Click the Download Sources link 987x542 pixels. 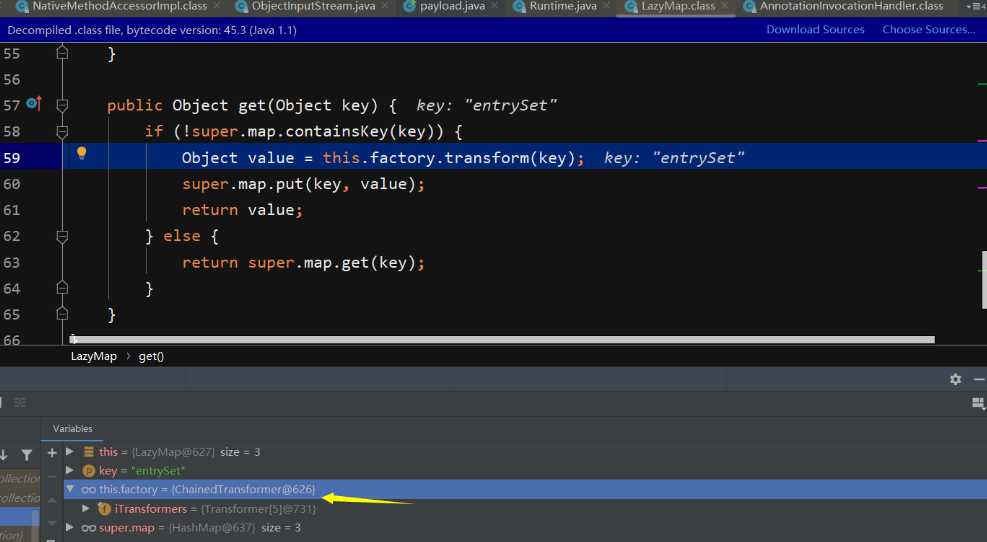[815, 29]
